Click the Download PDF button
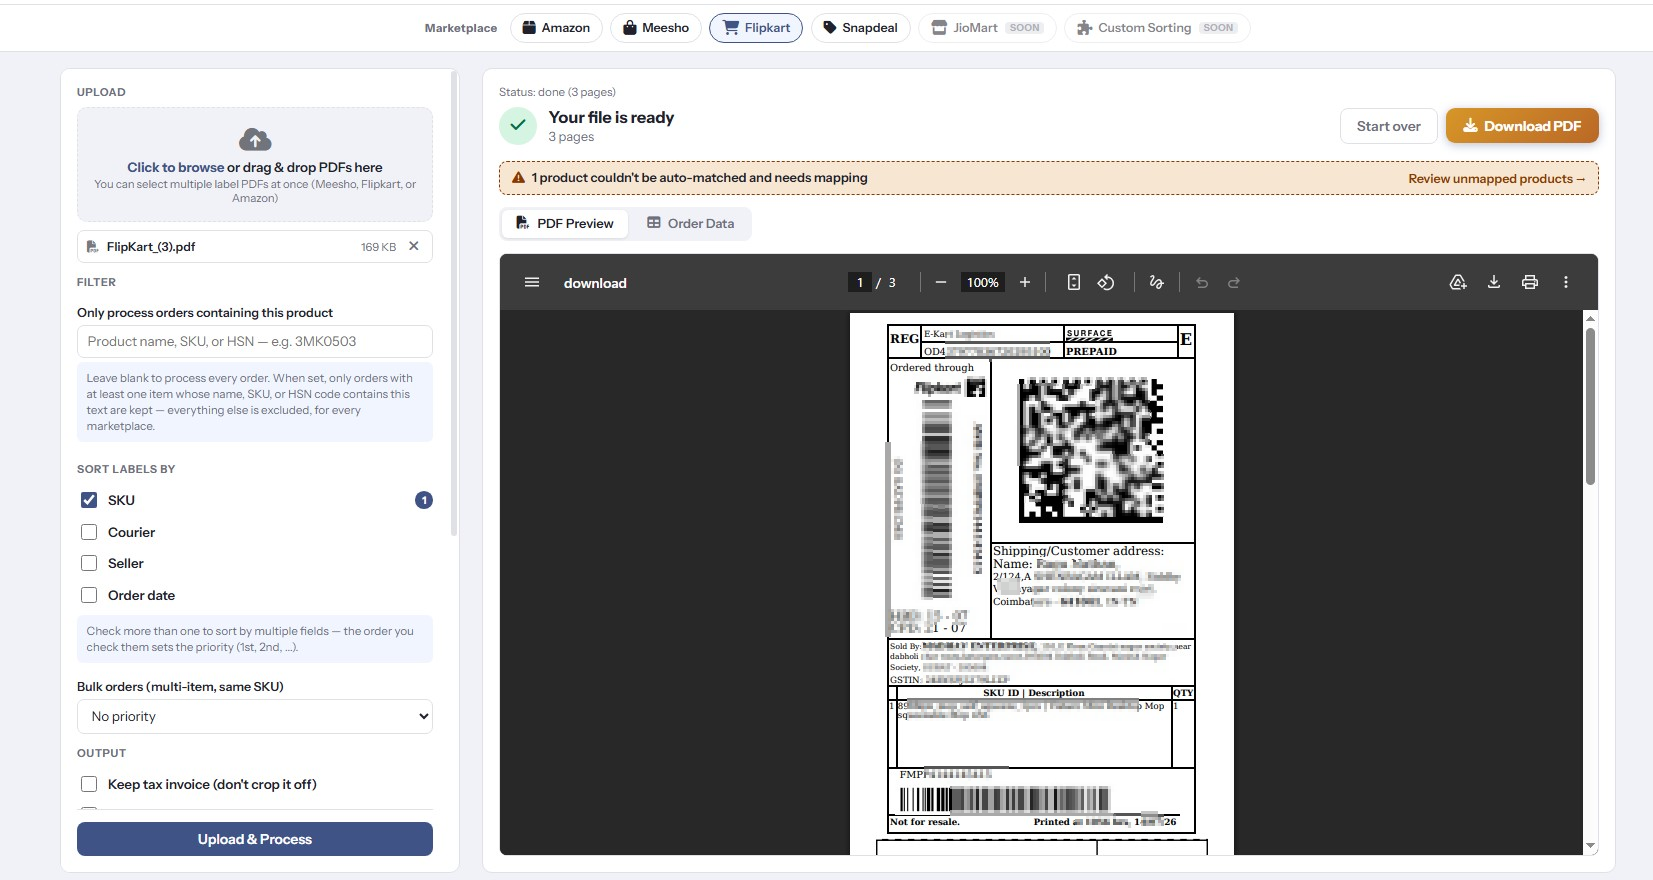Screen dimensions: 1653x880 [x=1522, y=126]
